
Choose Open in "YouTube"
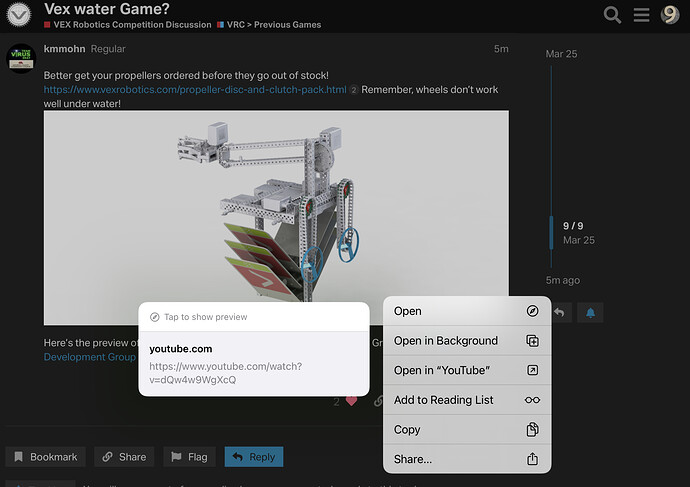[467, 370]
